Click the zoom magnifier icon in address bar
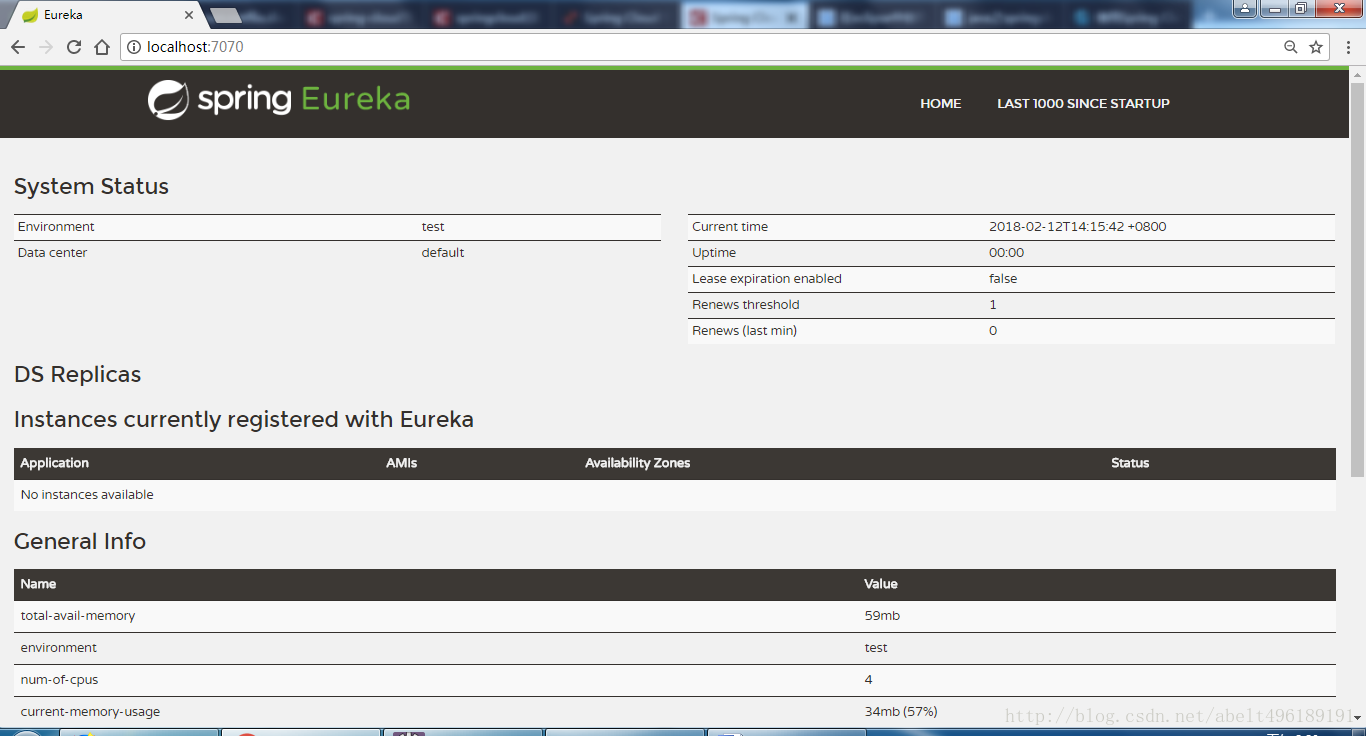The height and width of the screenshot is (736, 1366). [1291, 47]
